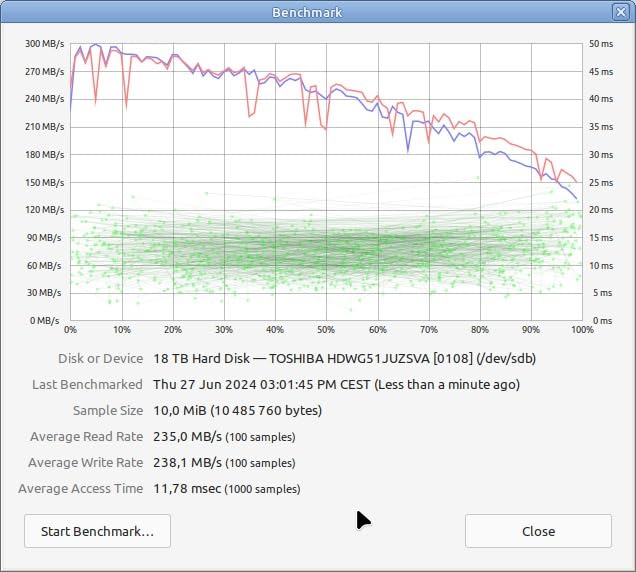This screenshot has height=572, width=636.
Task: Close the Benchmark window via title bar X
Action: (x=621, y=12)
